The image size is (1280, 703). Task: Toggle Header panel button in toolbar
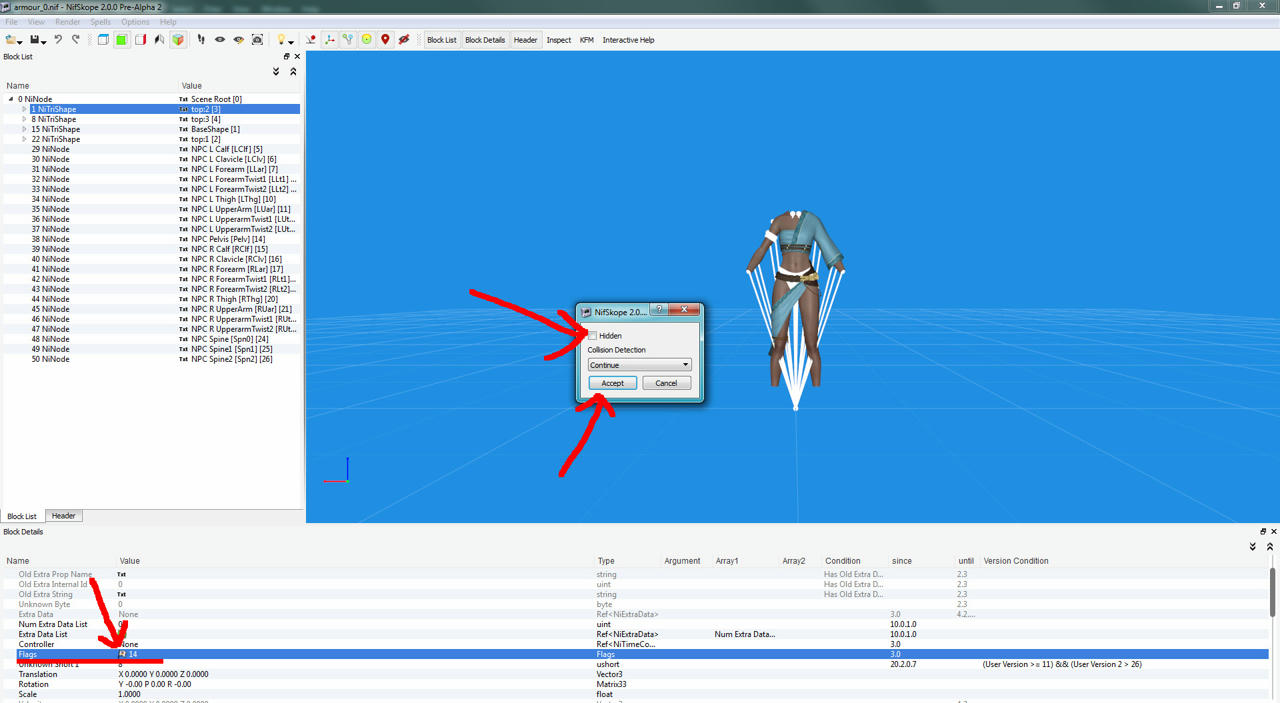[526, 40]
